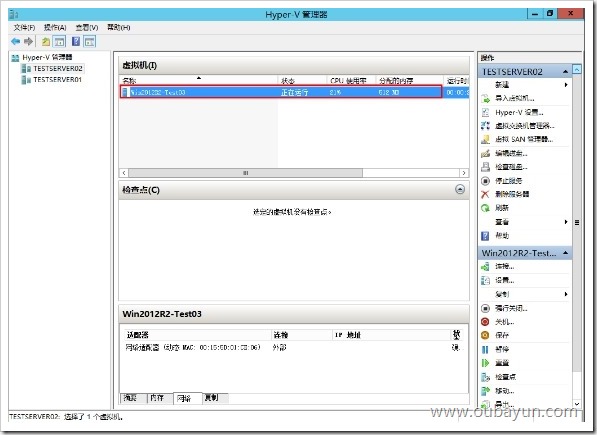Open 查看(V) menu
Viewport: 597px width, 435px height.
(87, 27)
